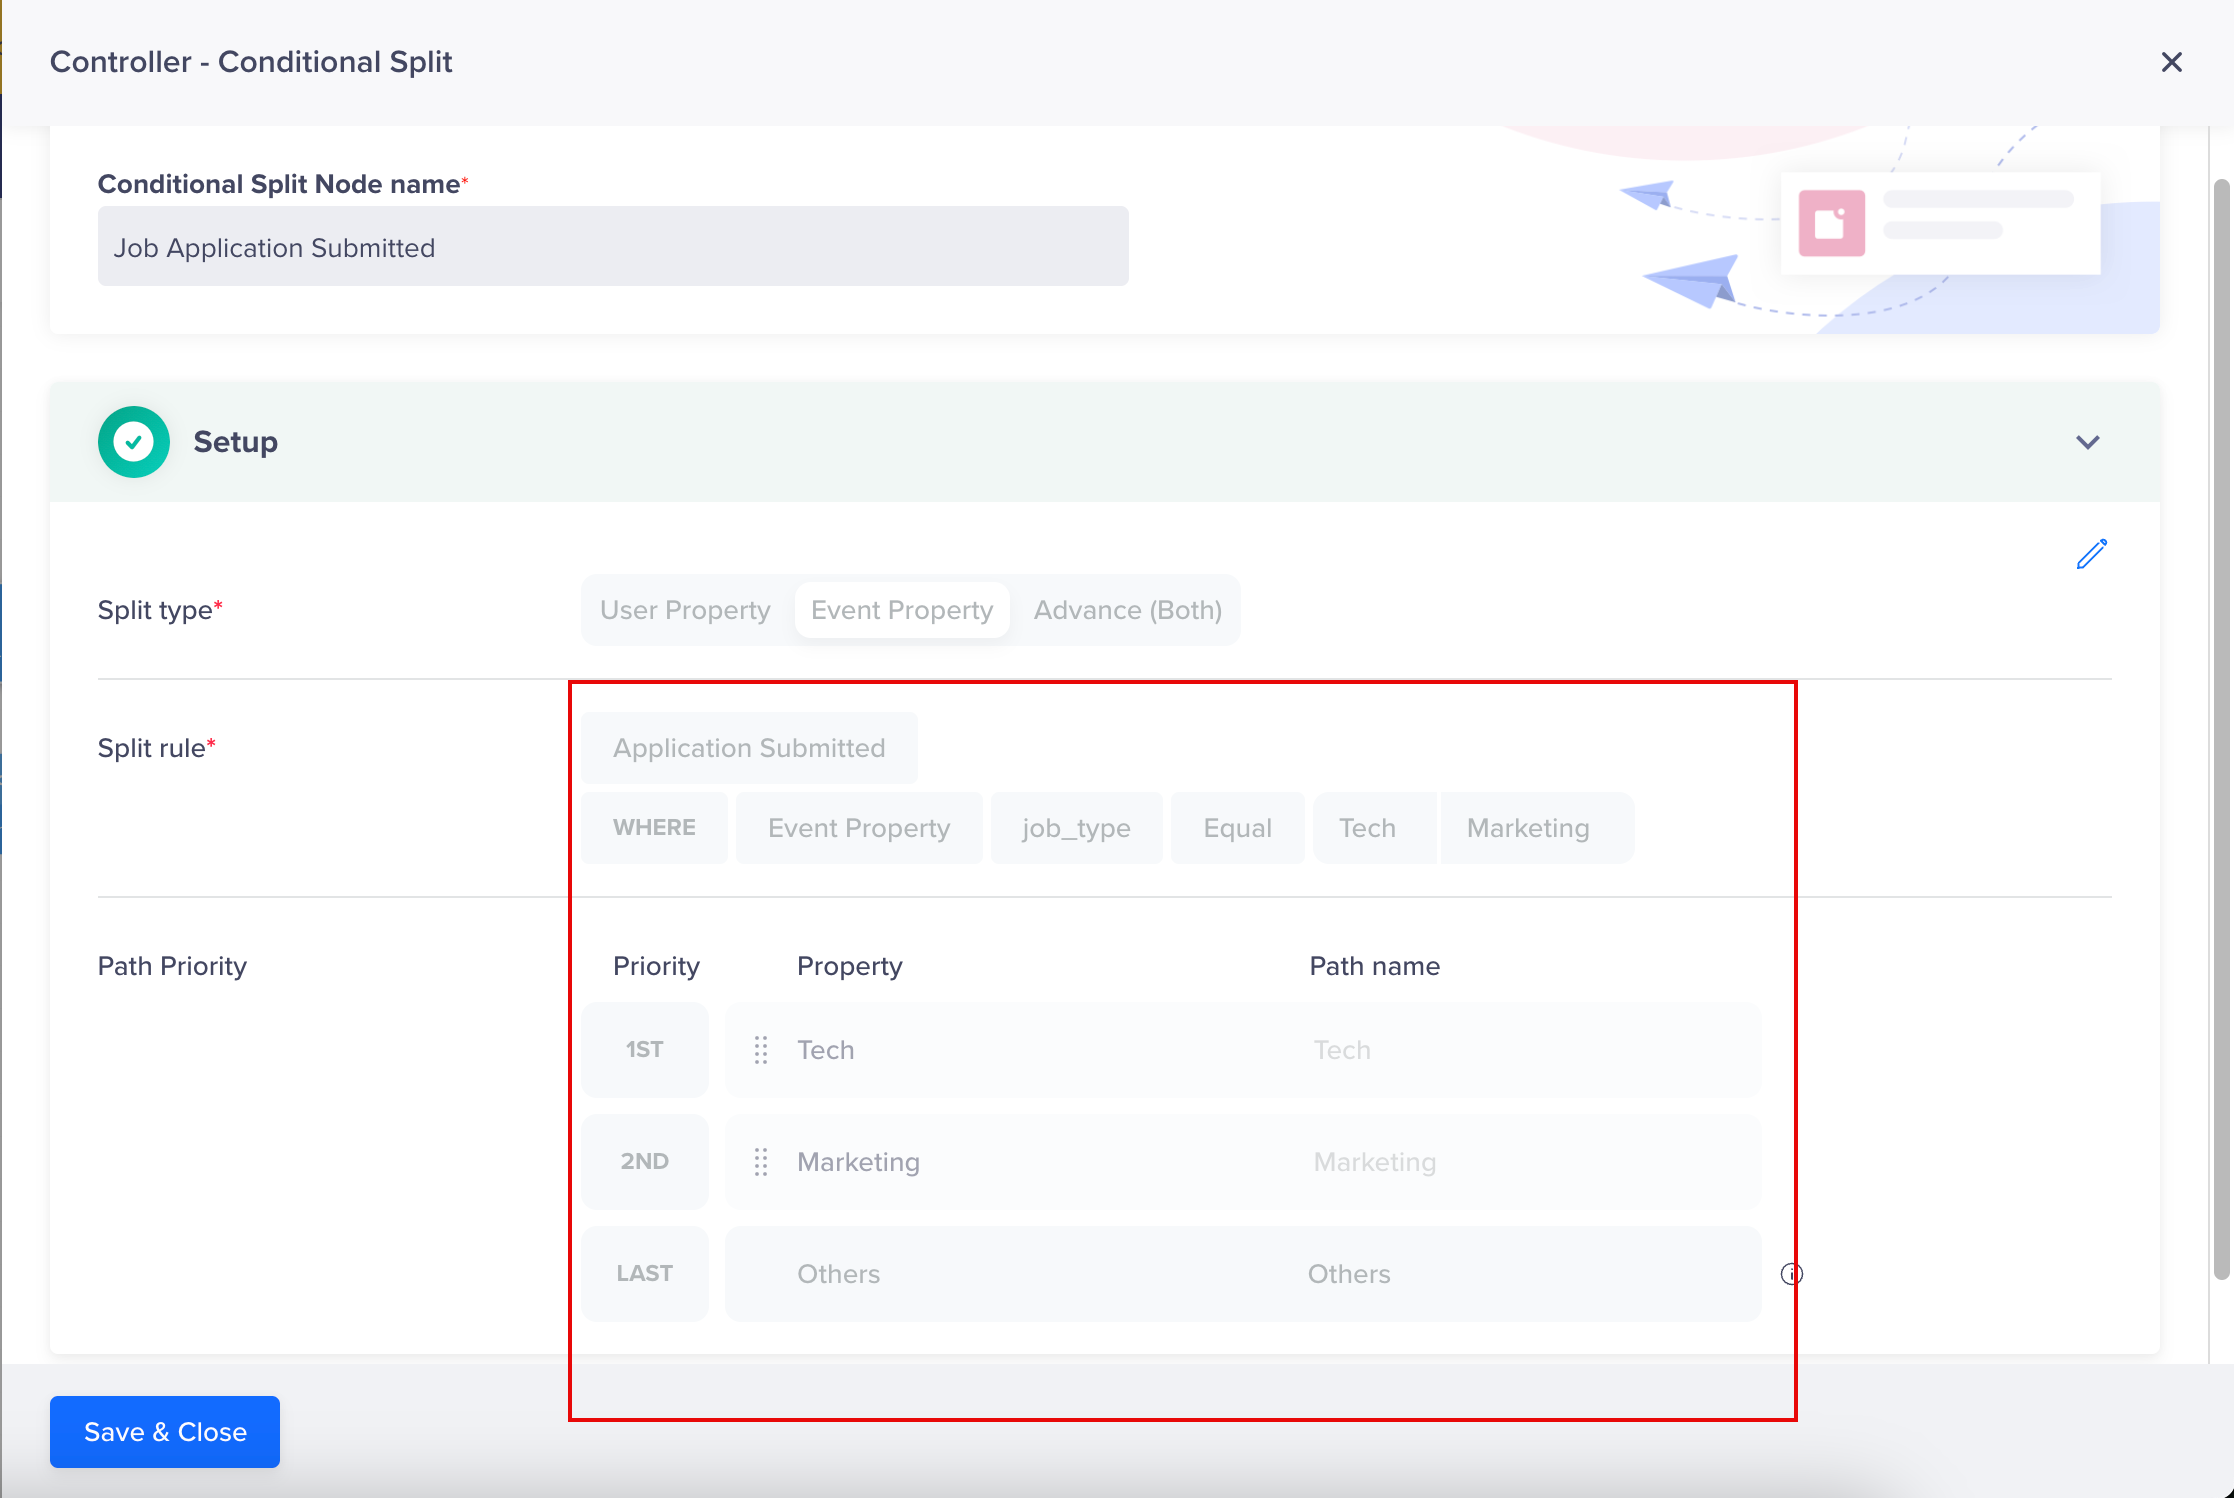Collapse the Setup section chevron
Image resolution: width=2234 pixels, height=1498 pixels.
point(2087,442)
